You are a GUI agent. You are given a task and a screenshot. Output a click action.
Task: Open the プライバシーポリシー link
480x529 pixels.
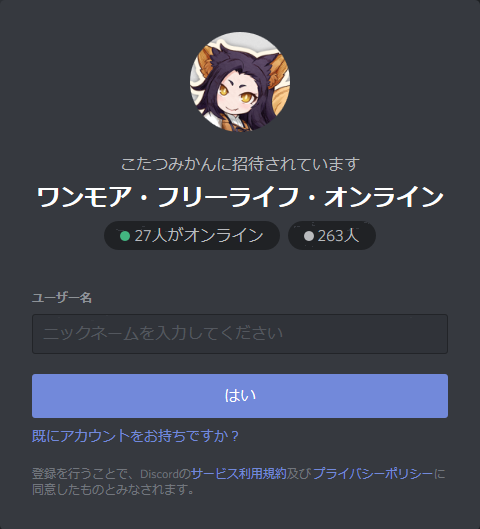tap(373, 474)
